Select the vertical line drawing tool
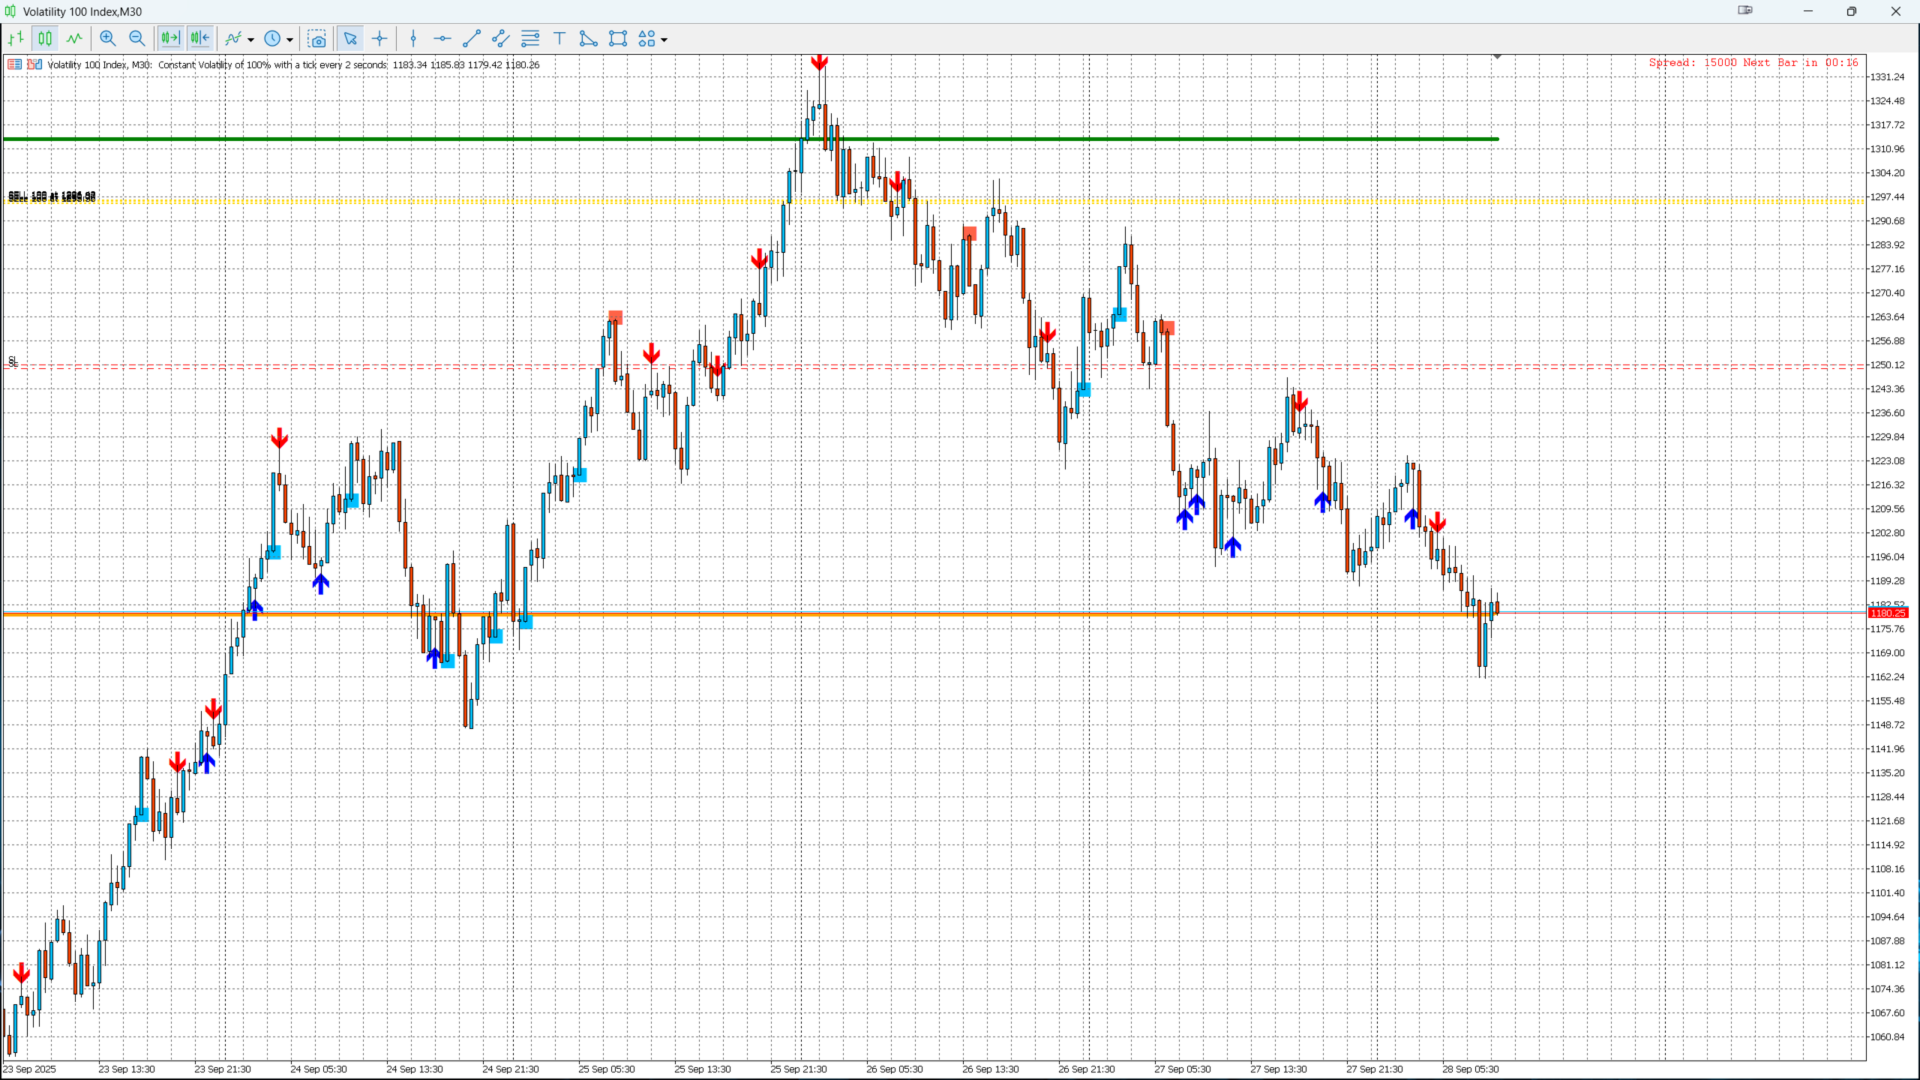The height and width of the screenshot is (1080, 1920). [413, 39]
